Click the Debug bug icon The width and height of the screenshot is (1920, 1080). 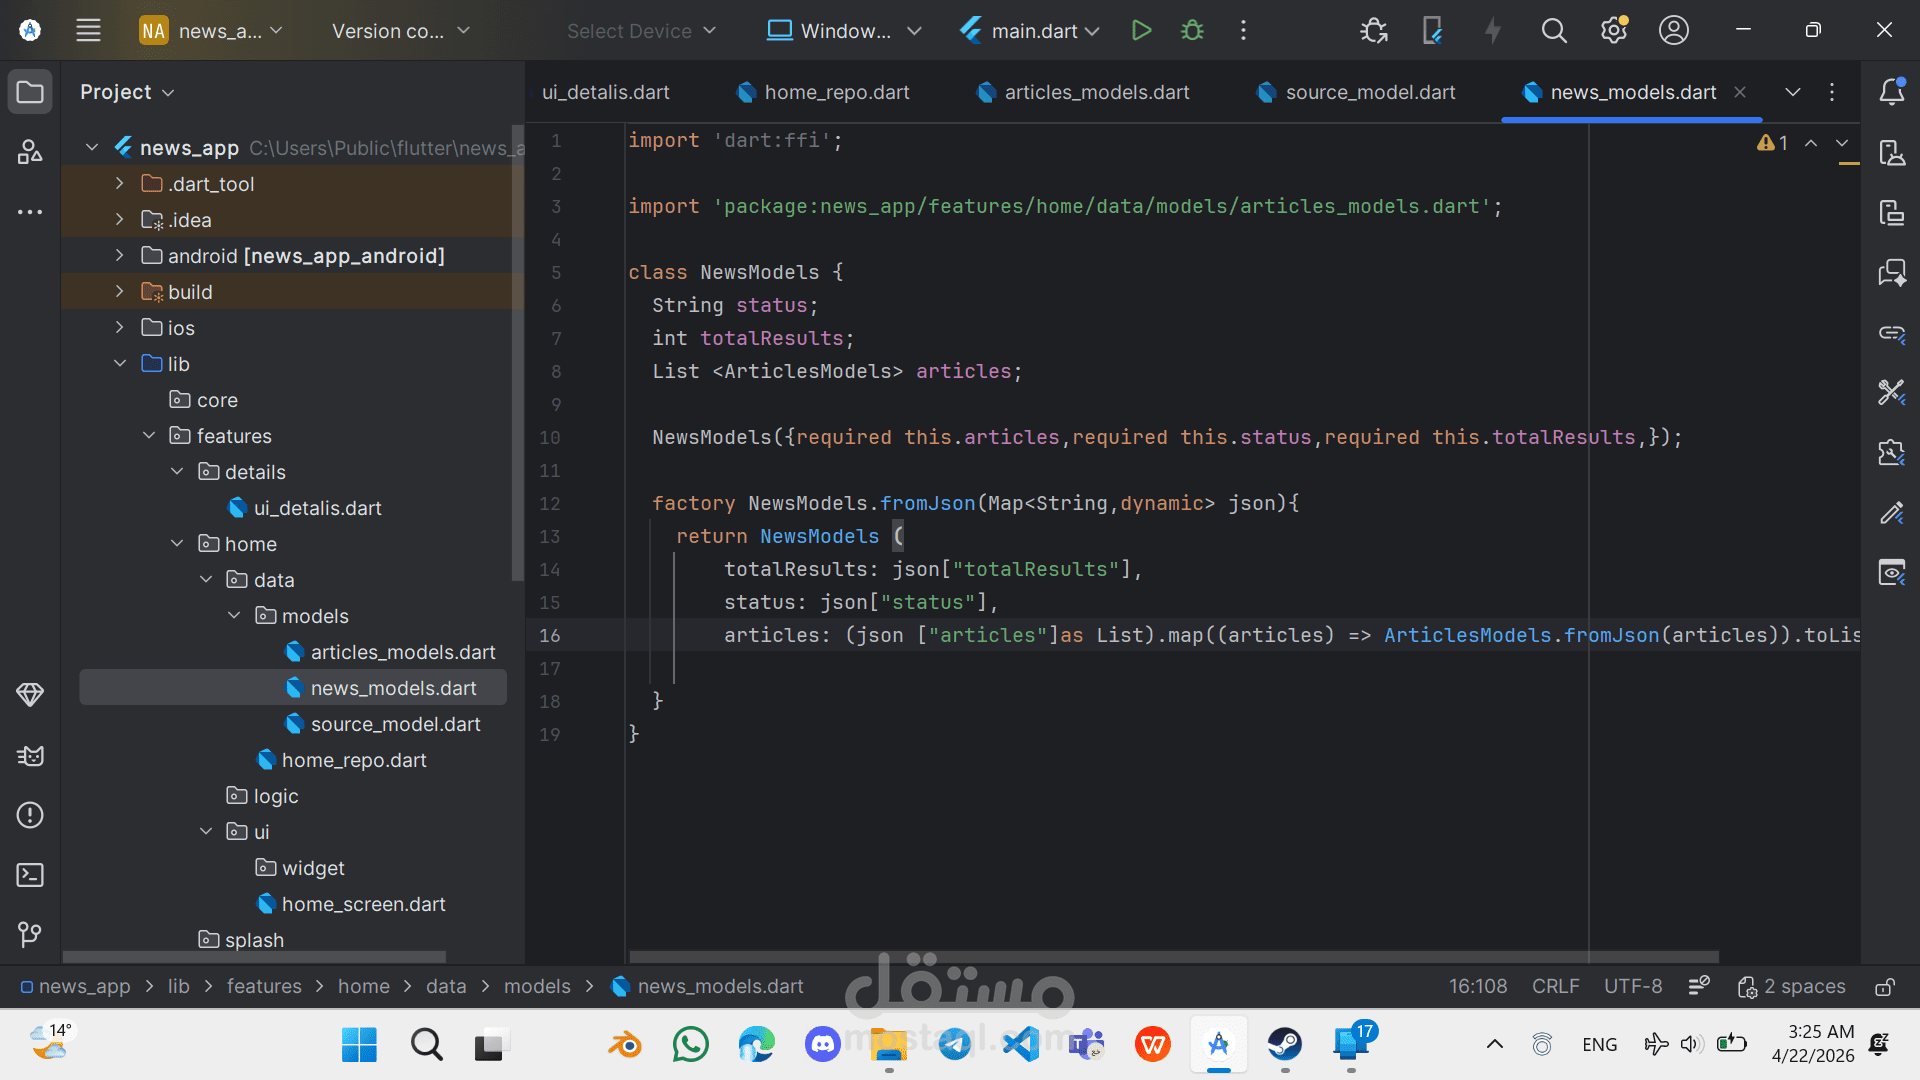1192,31
